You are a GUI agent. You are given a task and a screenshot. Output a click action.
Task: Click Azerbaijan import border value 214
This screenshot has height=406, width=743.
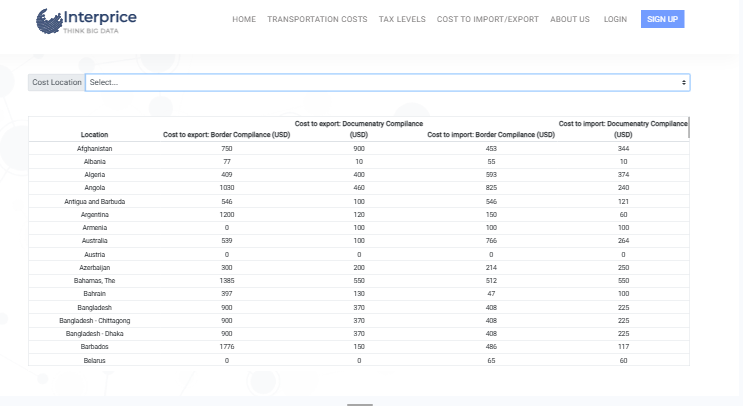[x=491, y=268]
